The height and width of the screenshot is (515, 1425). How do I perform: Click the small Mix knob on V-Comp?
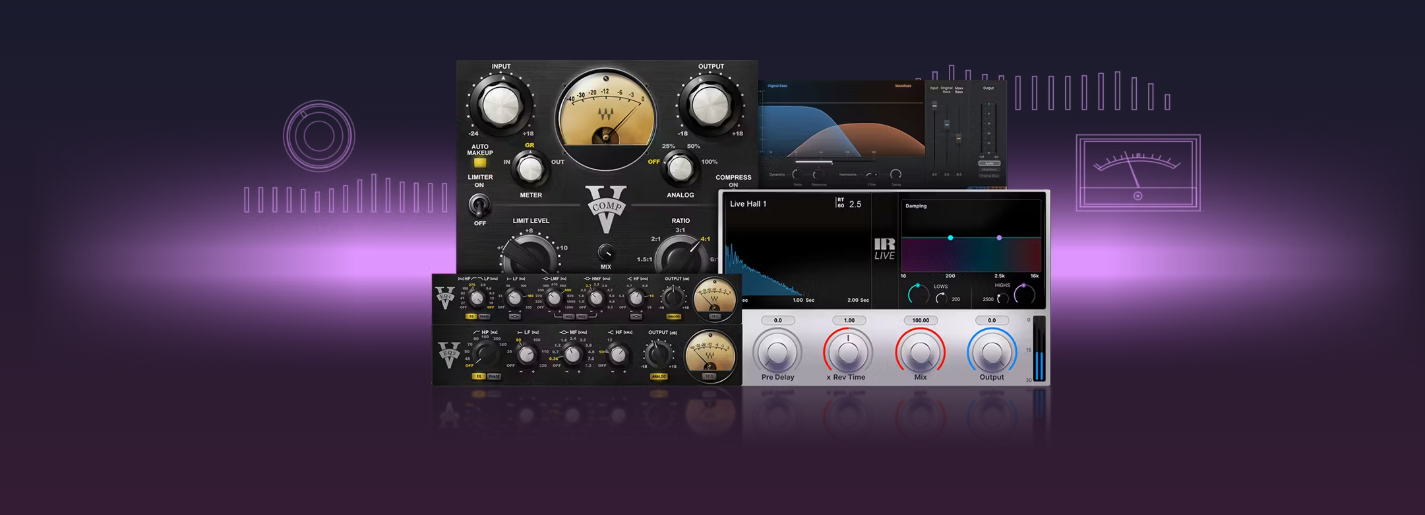pos(606,252)
